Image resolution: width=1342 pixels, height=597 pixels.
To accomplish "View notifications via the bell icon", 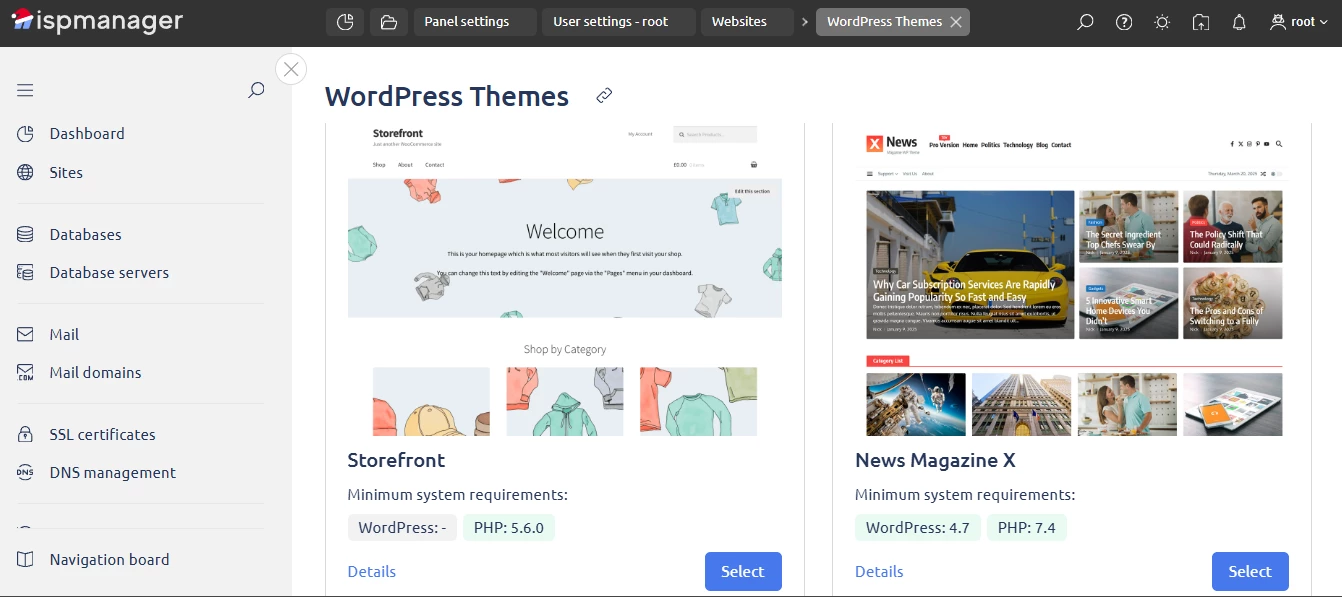I will (1239, 21).
